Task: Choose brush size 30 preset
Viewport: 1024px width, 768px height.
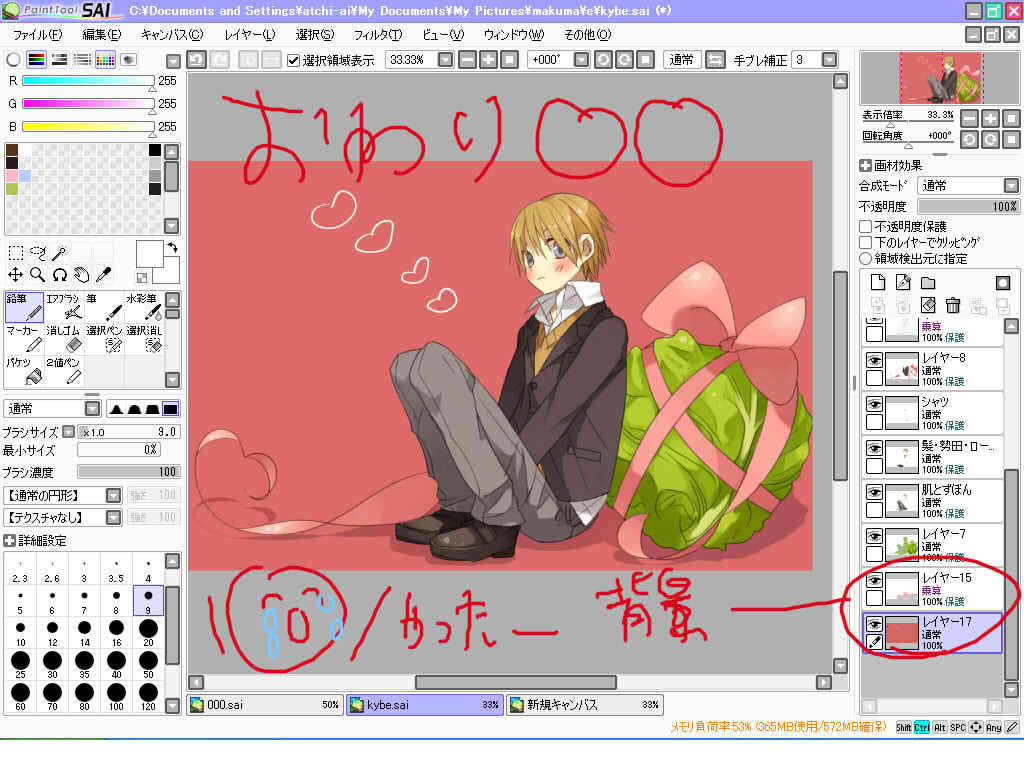Action: [52, 664]
